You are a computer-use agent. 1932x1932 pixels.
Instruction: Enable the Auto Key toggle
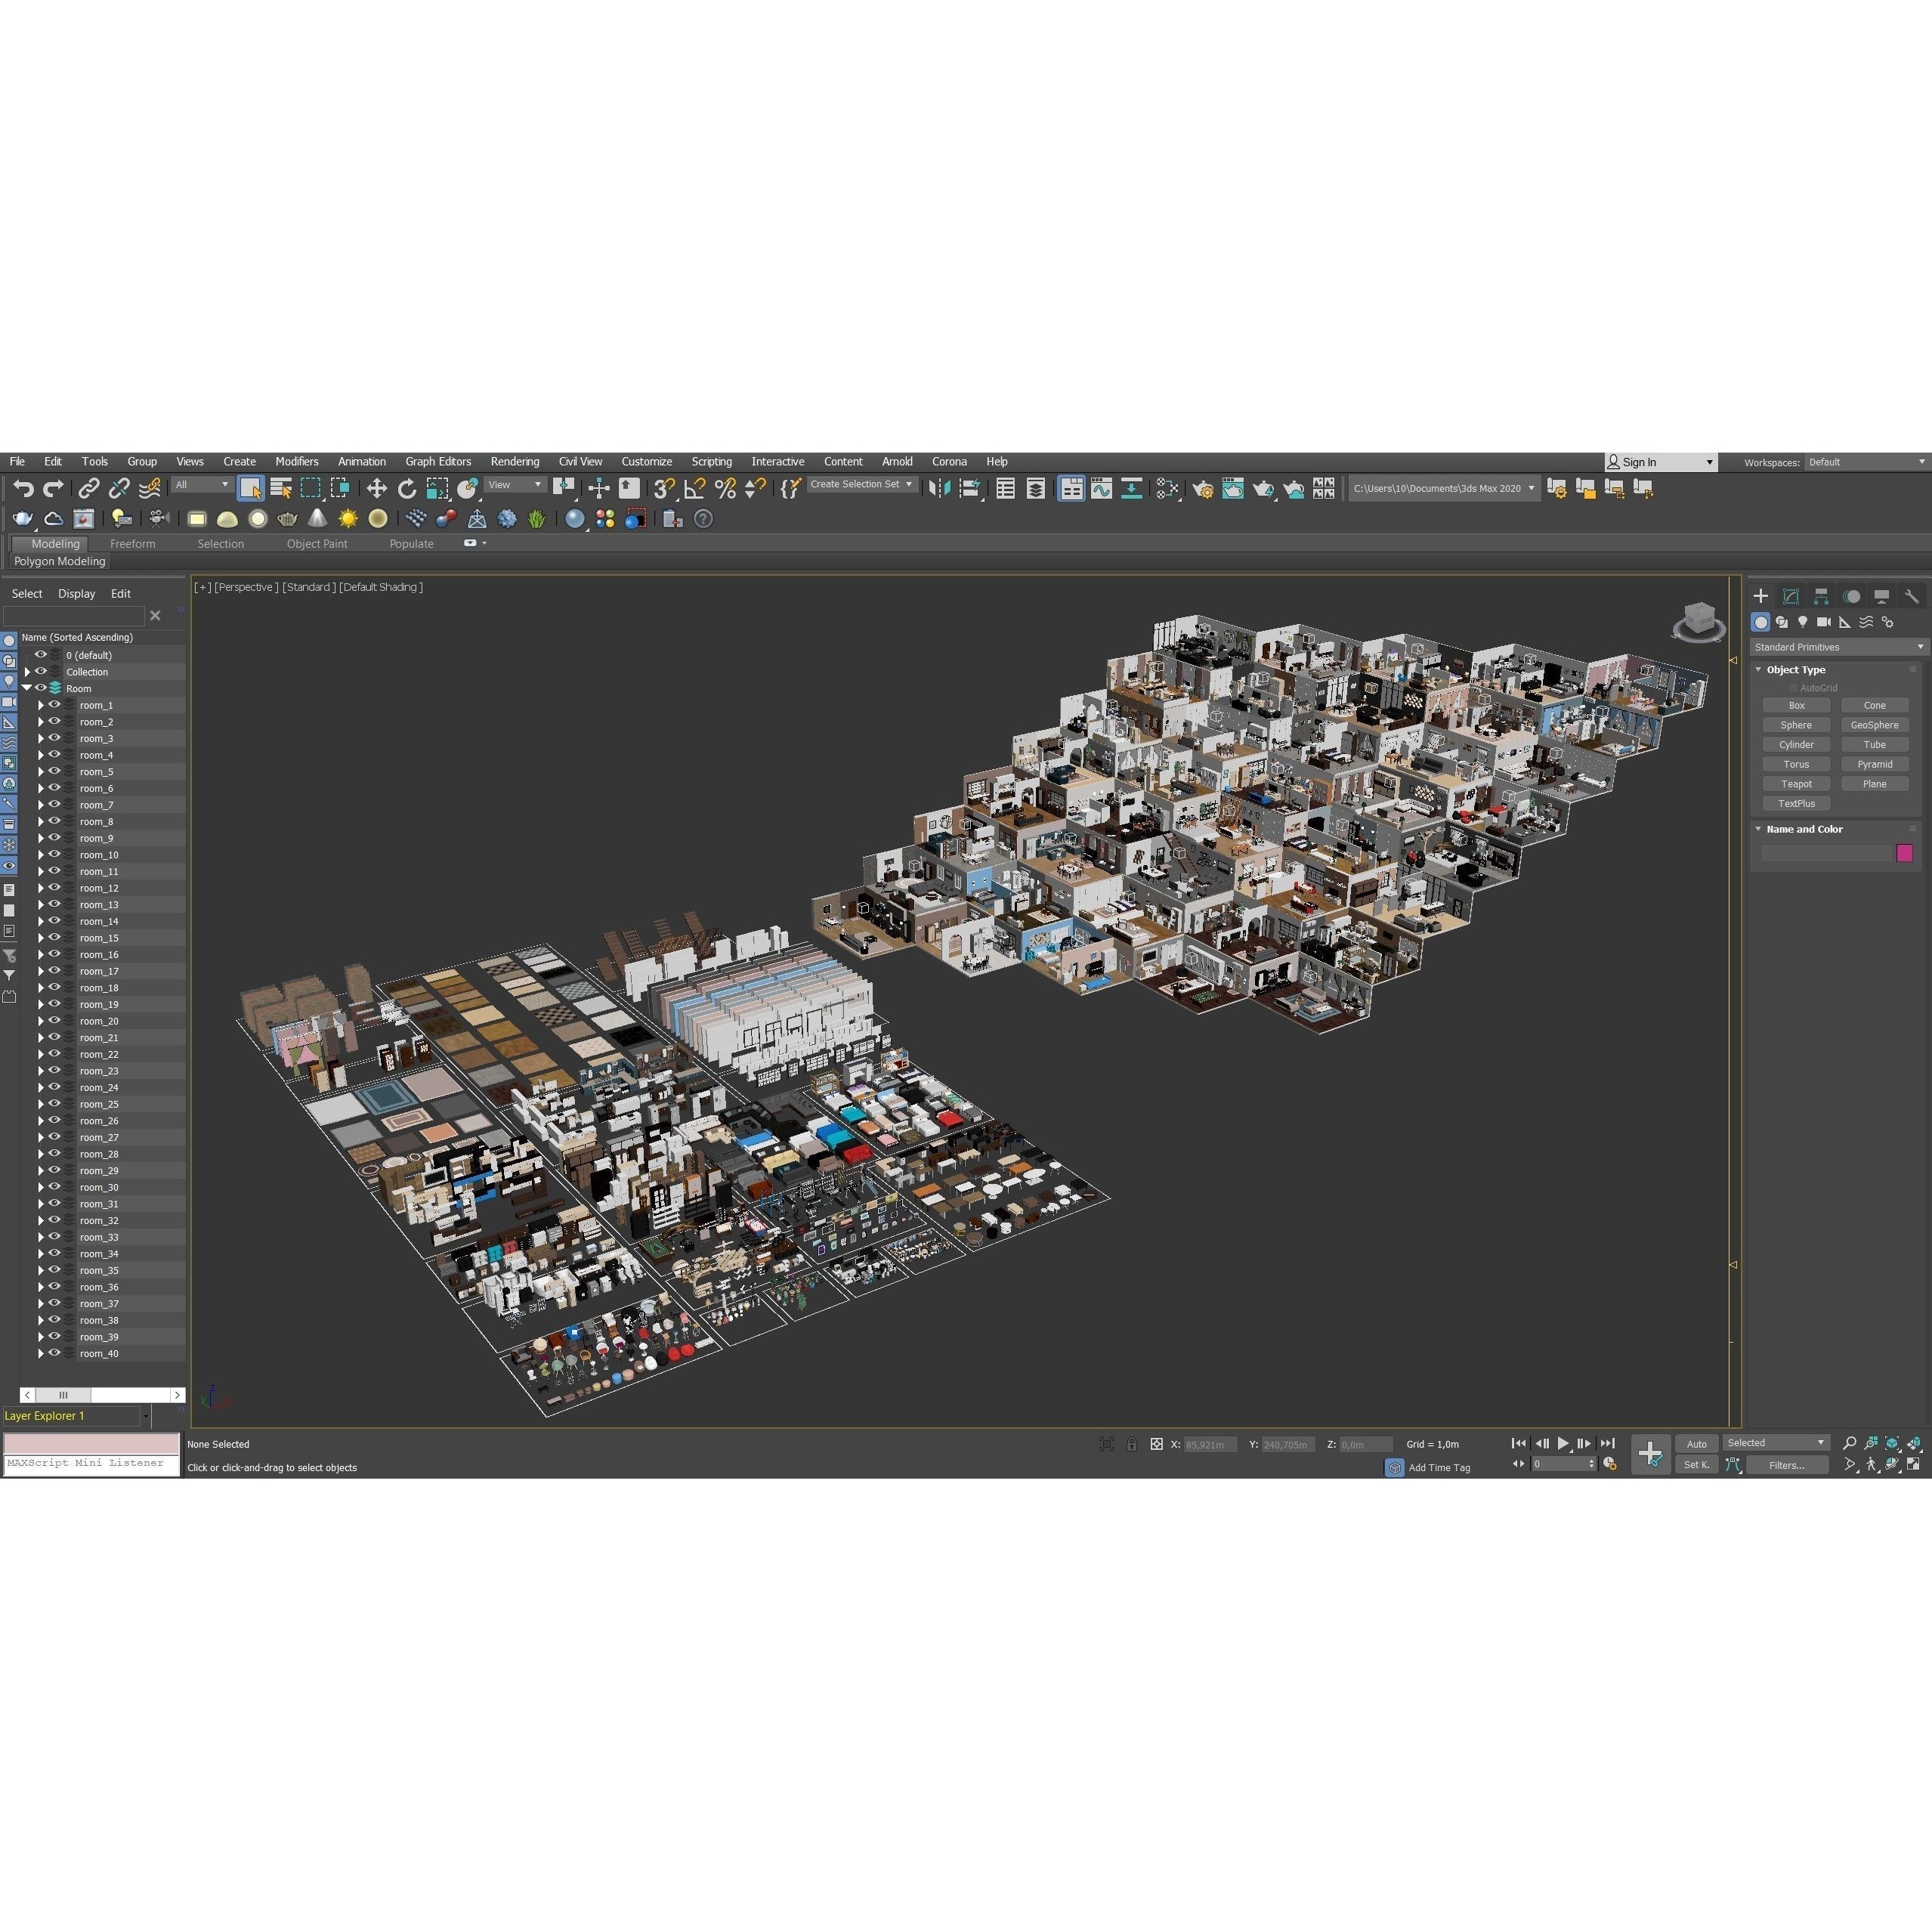click(x=1697, y=1444)
